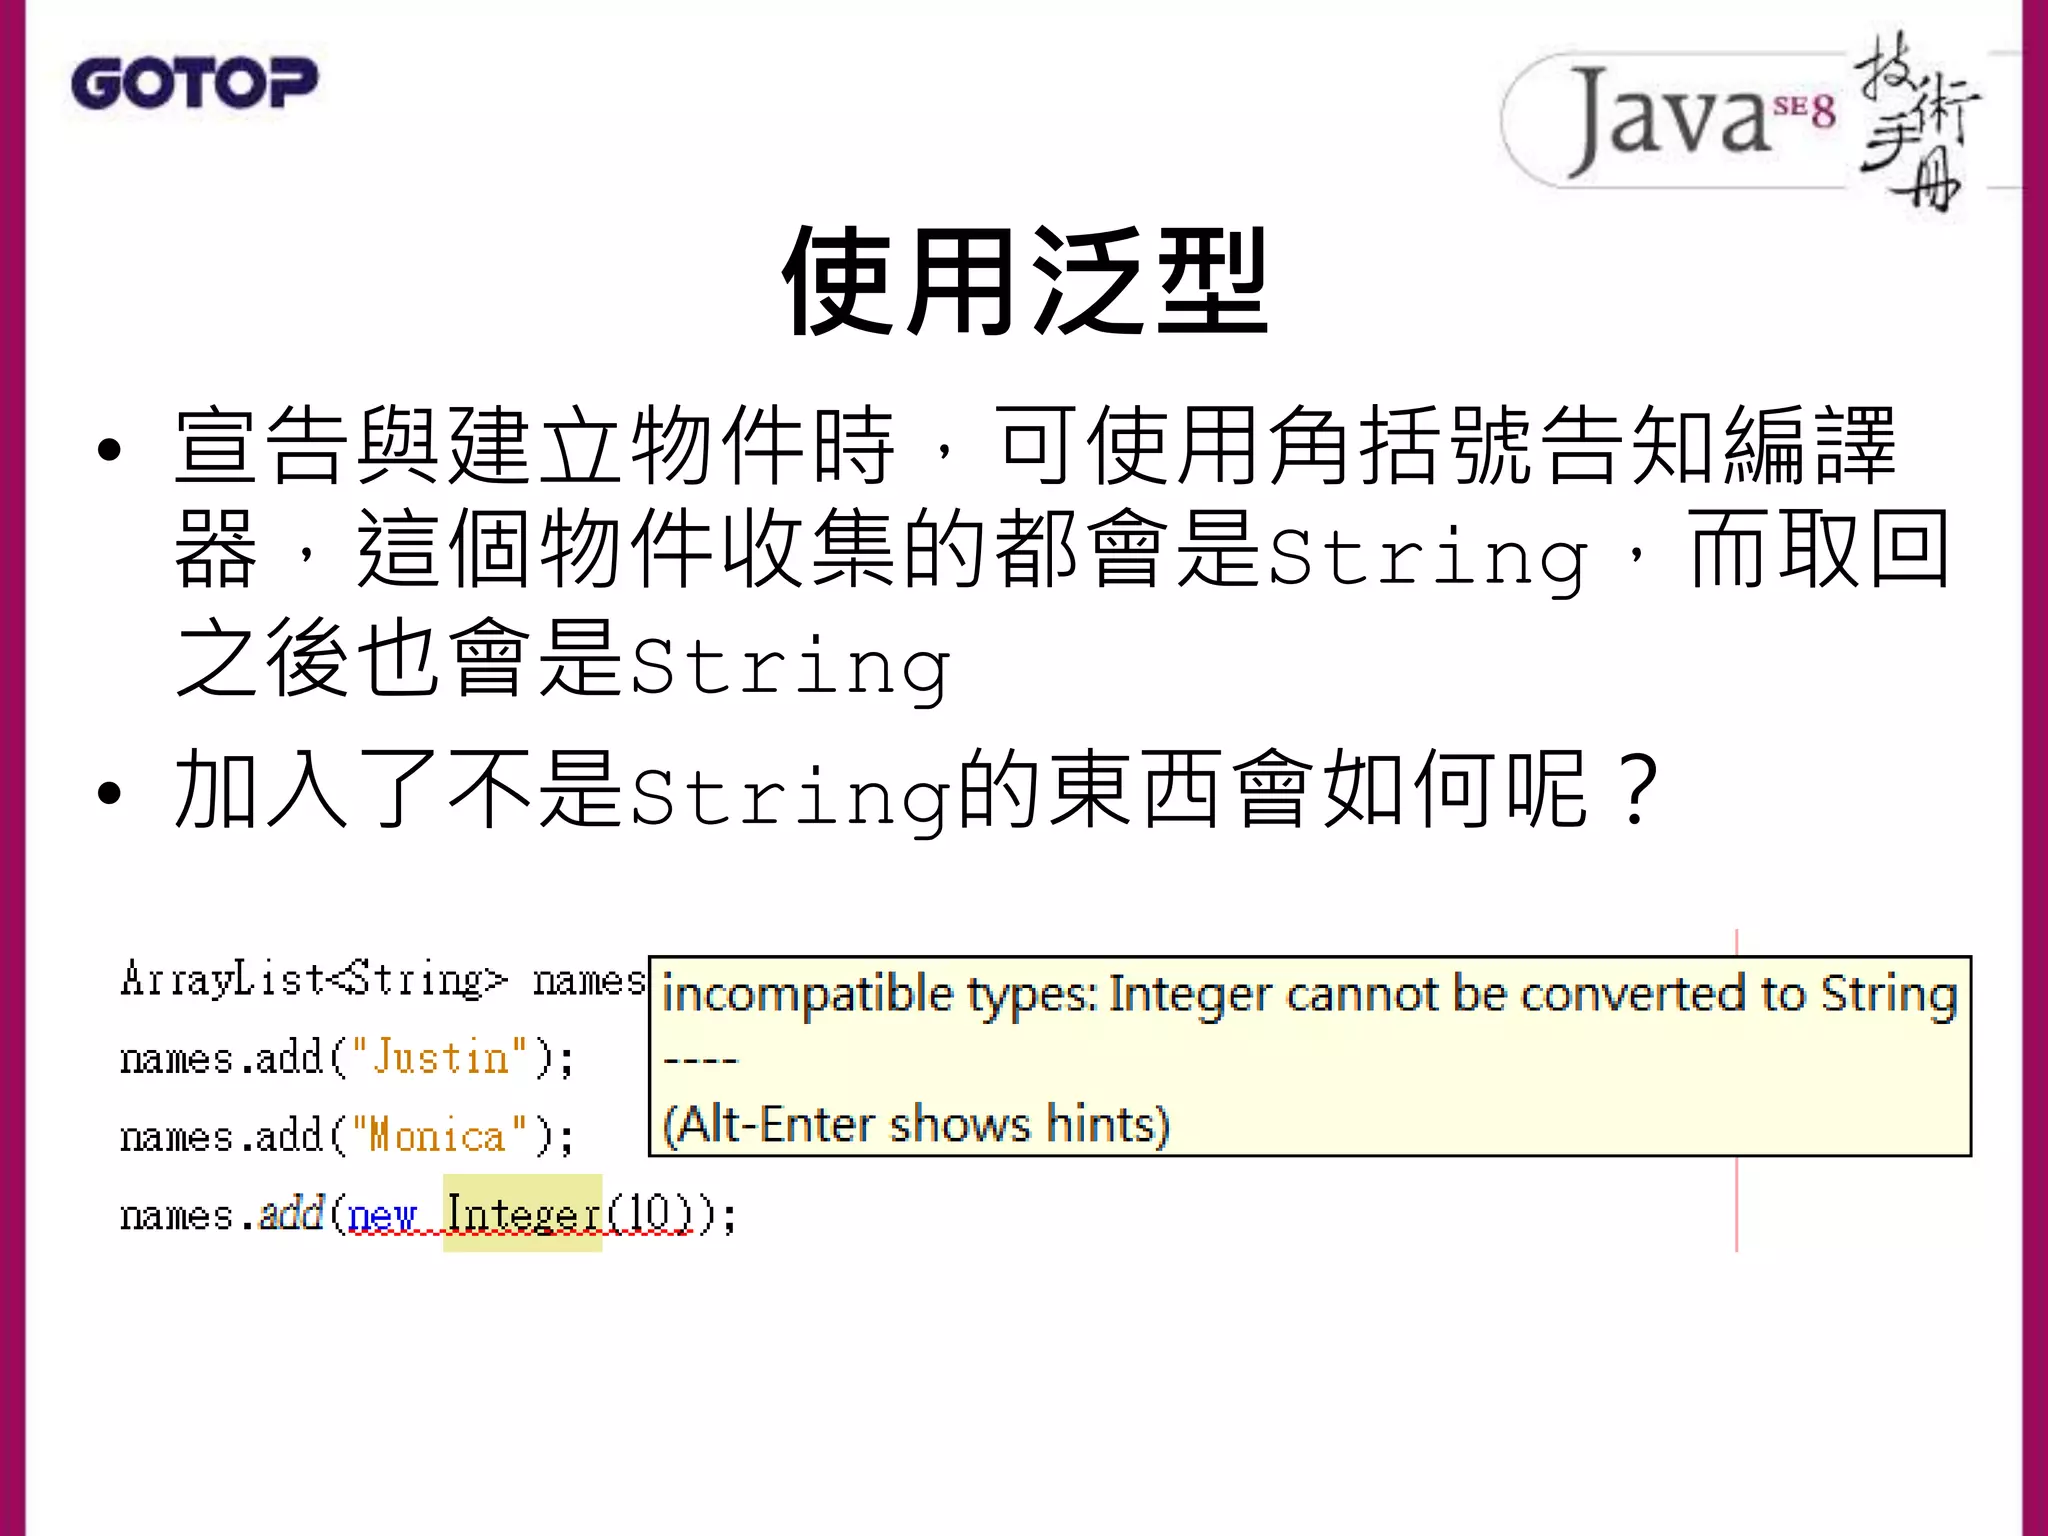Click the tooltip line '(Alt-Enter shows hints)'

916,1124
